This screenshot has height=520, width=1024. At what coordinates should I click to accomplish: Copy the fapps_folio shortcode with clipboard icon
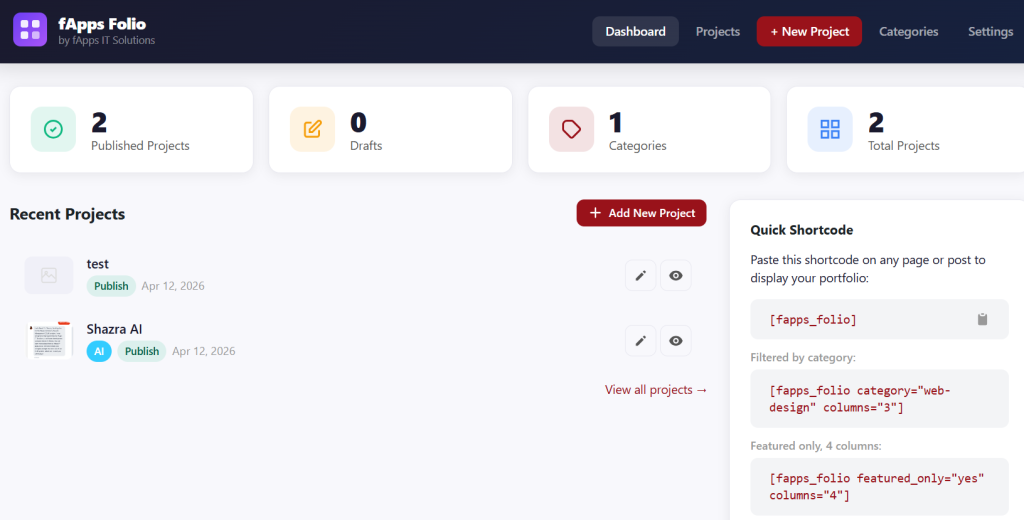coord(982,320)
